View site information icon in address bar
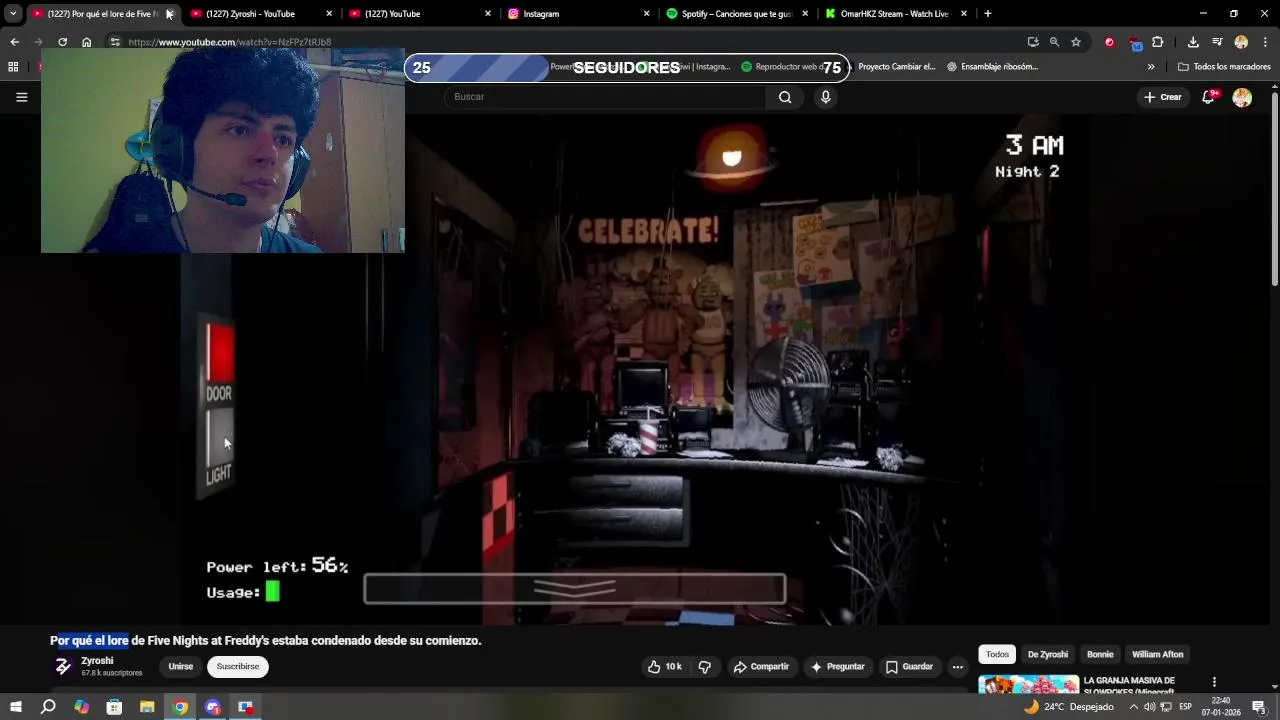 115,42
